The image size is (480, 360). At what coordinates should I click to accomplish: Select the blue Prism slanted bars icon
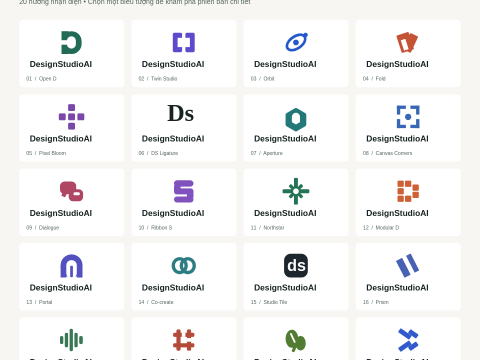pos(407,266)
